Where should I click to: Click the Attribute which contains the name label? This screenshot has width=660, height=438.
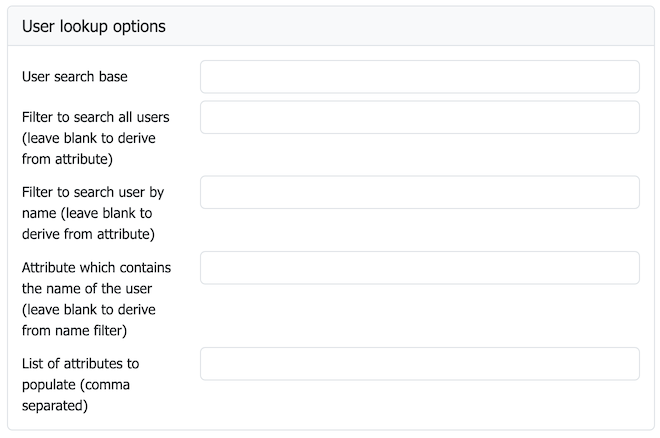pos(96,299)
